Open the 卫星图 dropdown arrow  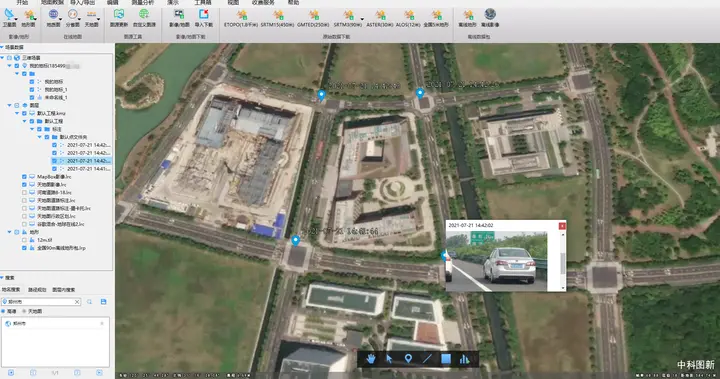[17, 19]
